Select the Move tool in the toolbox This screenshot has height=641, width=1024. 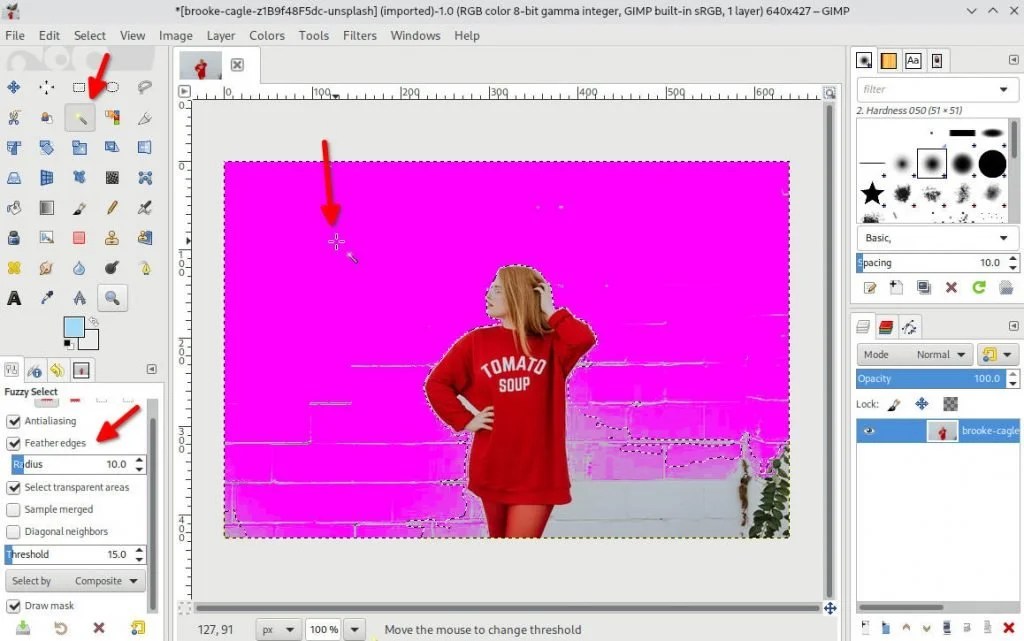pos(14,88)
